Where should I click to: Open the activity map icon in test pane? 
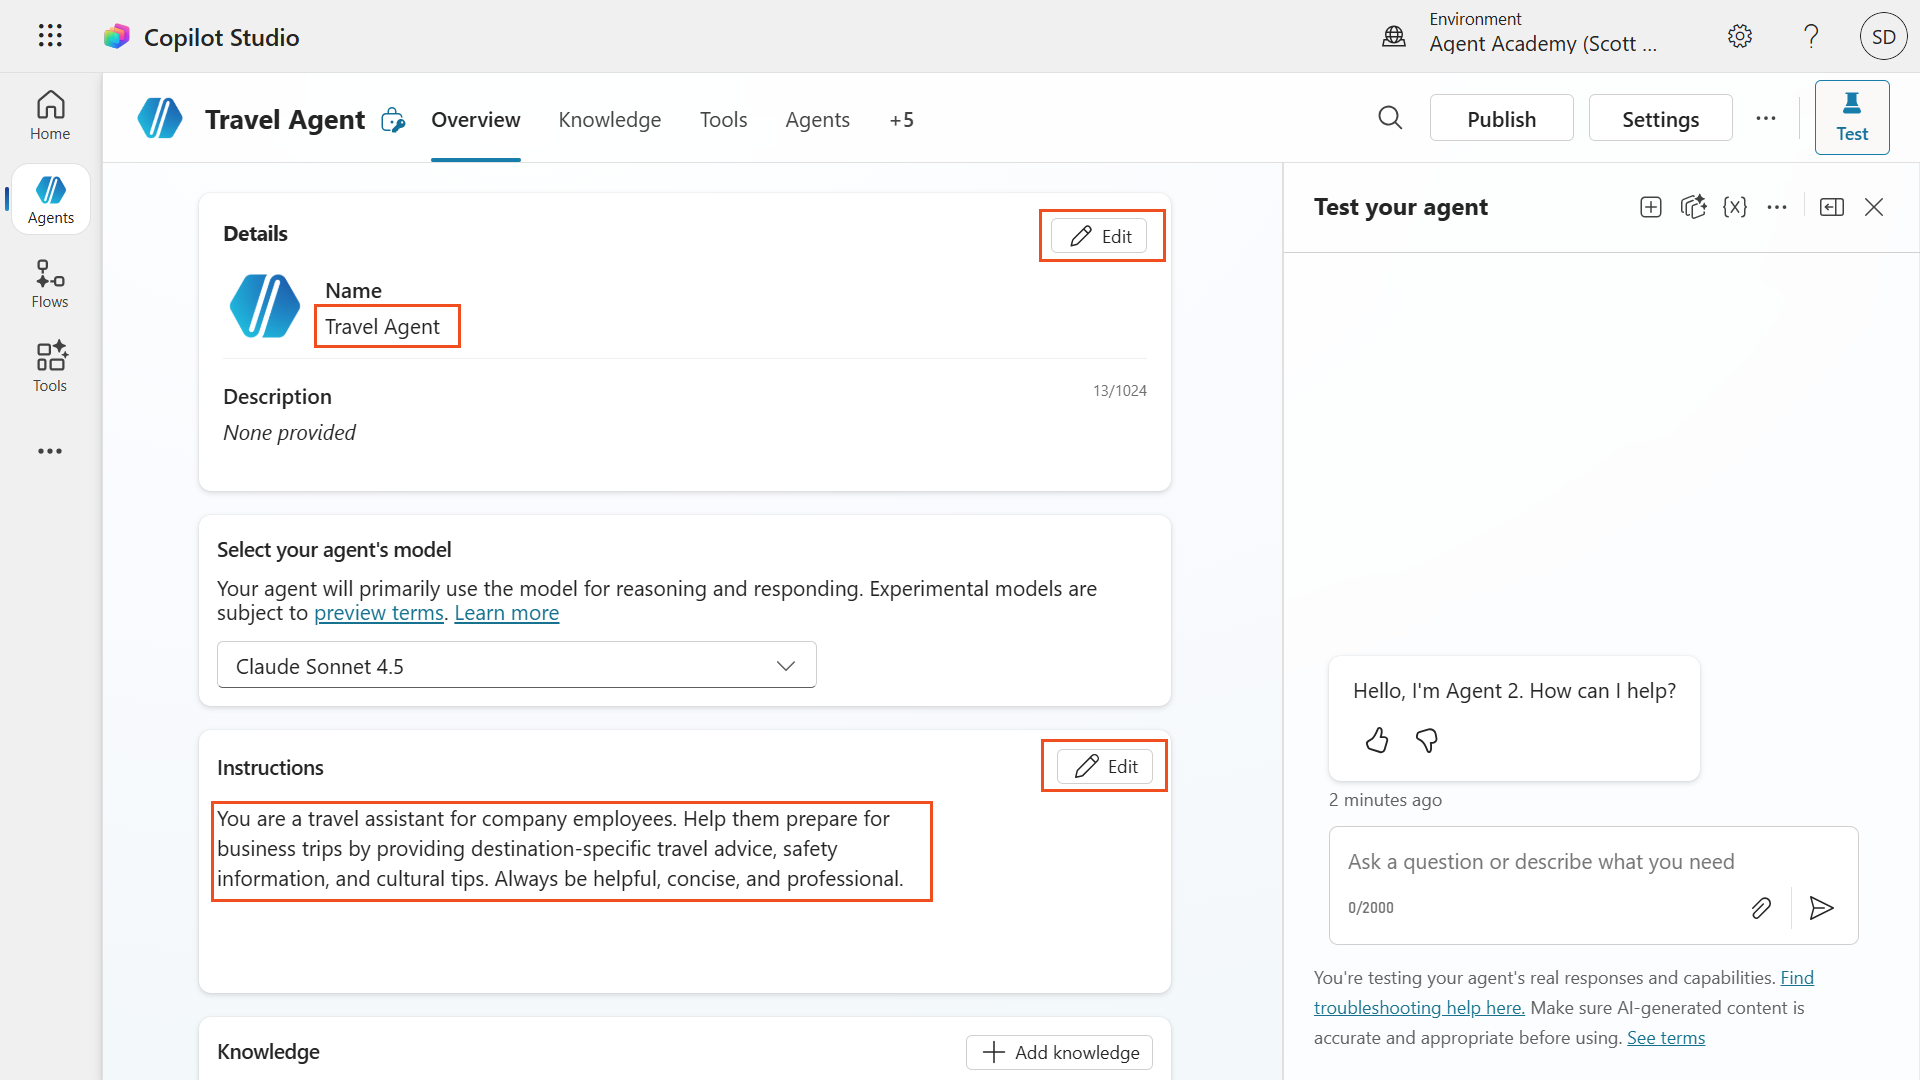pos(1693,207)
